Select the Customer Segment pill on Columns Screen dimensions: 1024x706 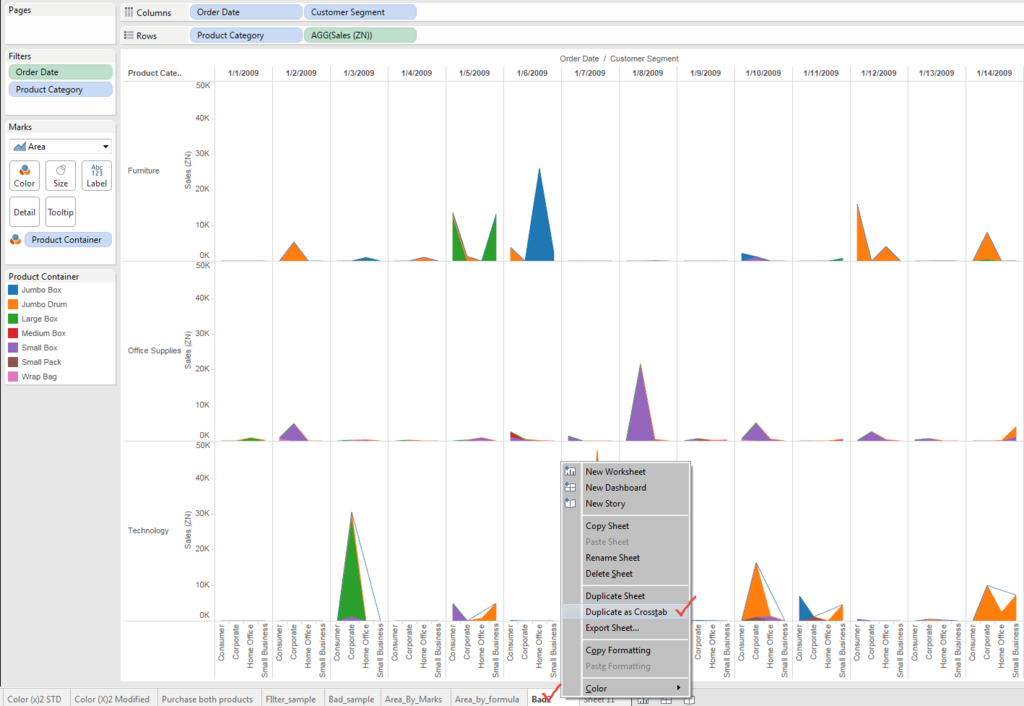[x=360, y=12]
